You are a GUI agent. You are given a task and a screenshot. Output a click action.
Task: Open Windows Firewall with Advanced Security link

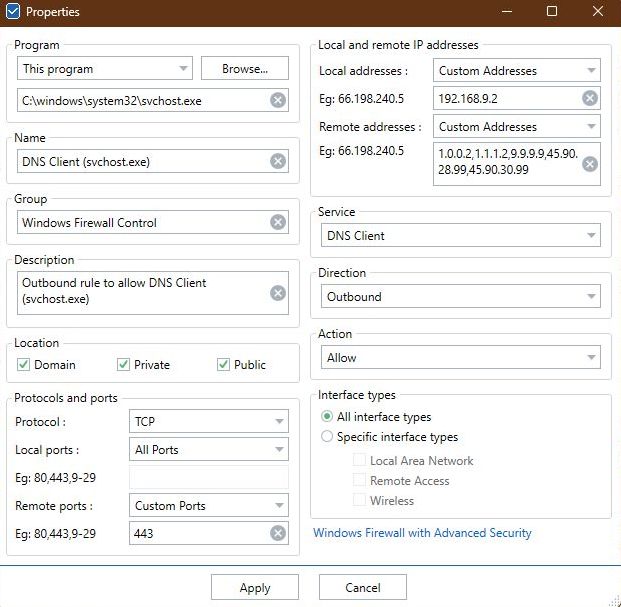pyautogui.click(x=422, y=533)
